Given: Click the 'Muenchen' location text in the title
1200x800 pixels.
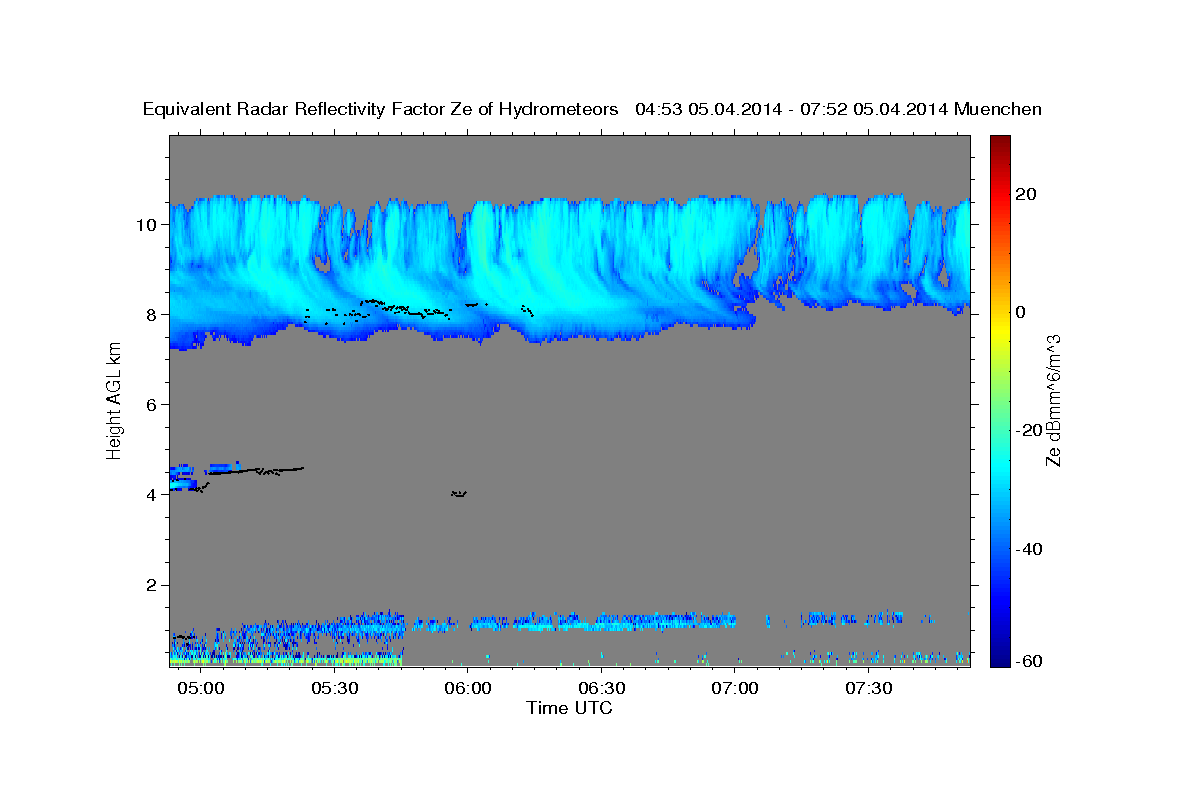Looking at the screenshot, I should (998, 110).
